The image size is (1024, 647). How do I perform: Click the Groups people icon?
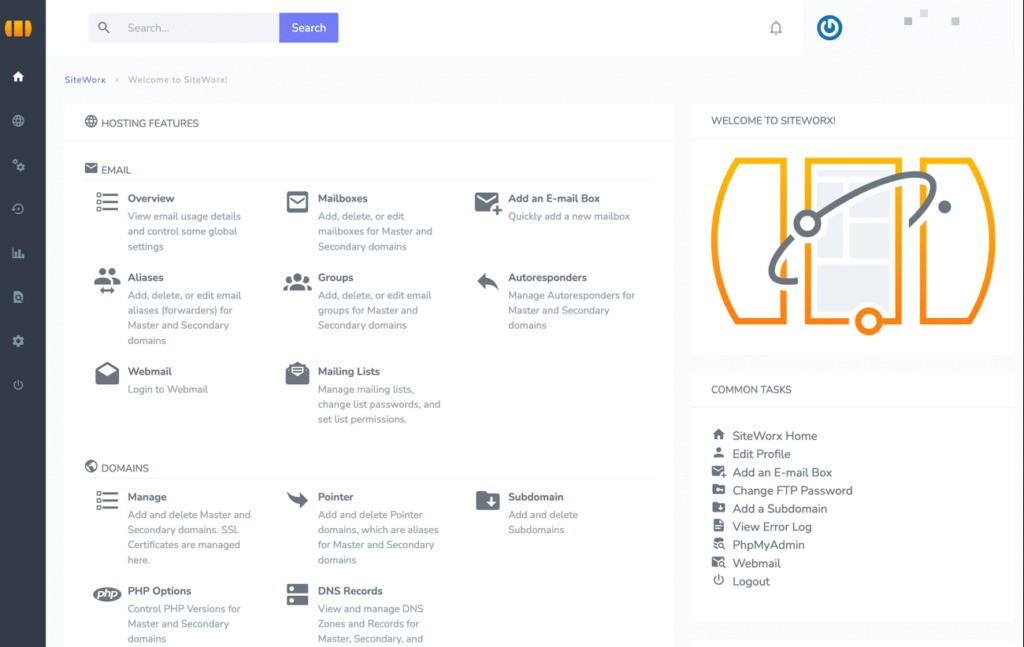point(297,282)
